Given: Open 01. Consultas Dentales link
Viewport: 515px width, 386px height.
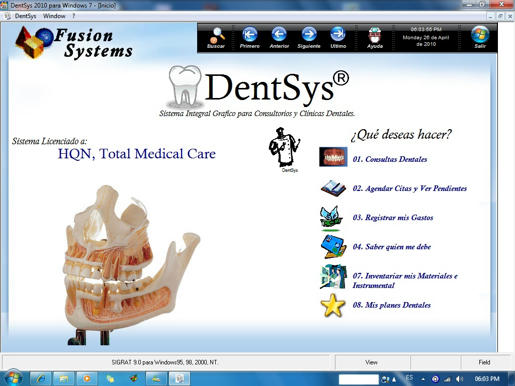Looking at the screenshot, I should [x=390, y=159].
